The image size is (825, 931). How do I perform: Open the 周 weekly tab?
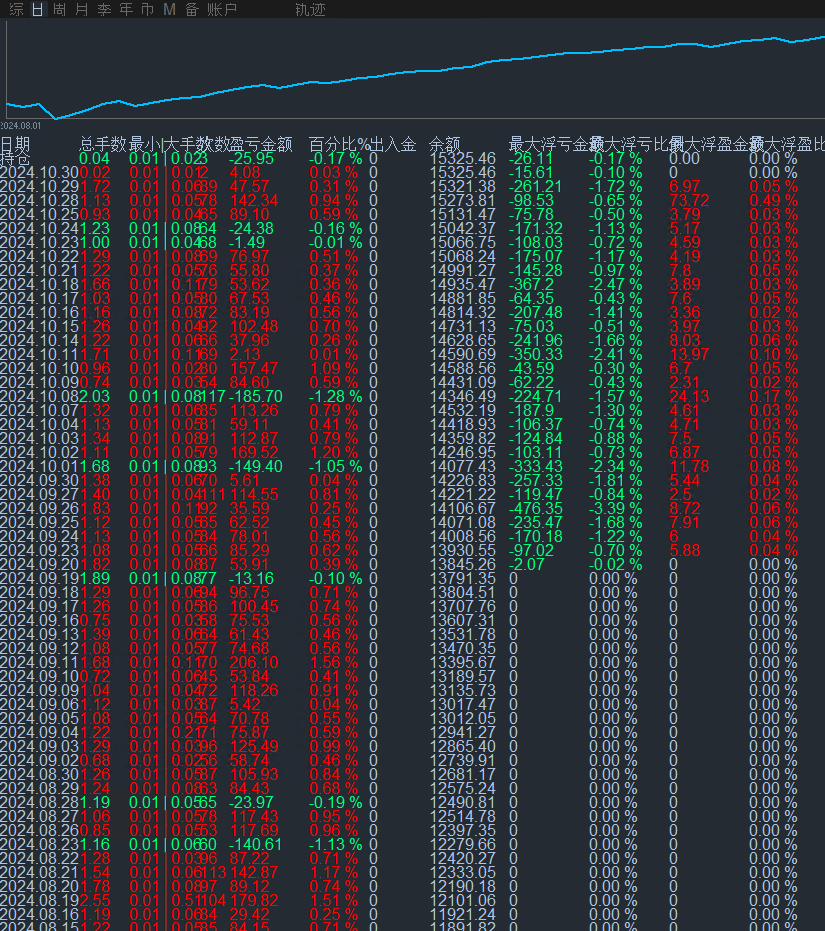(x=59, y=10)
